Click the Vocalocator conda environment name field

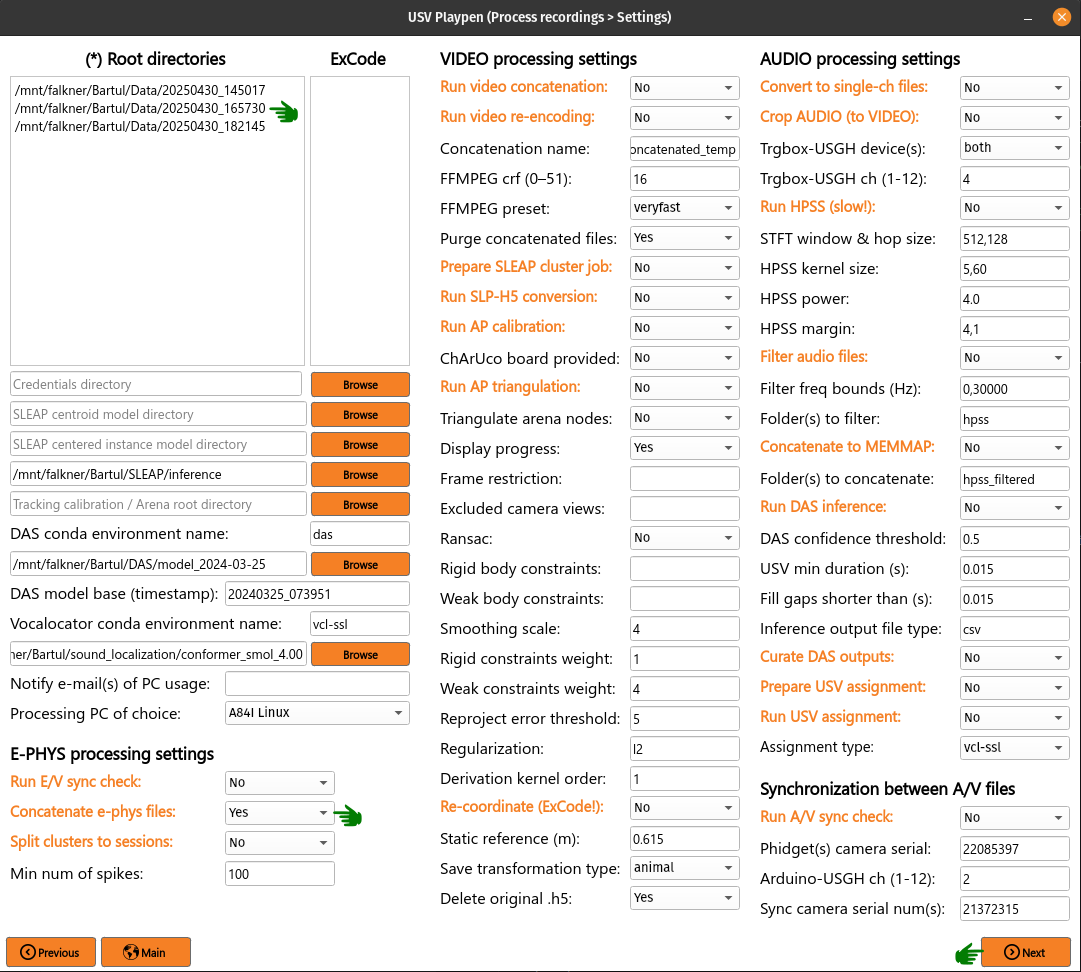point(360,624)
